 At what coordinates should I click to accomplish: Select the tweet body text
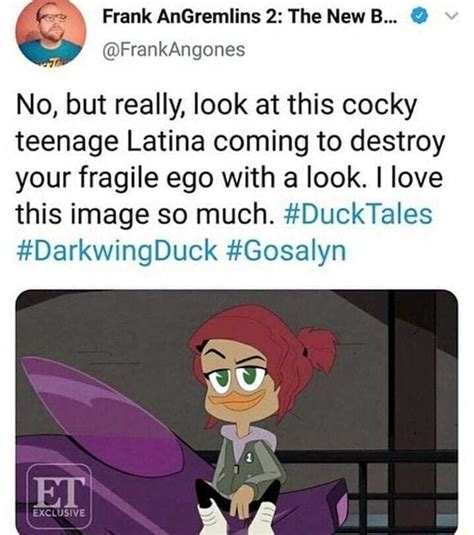point(230,178)
